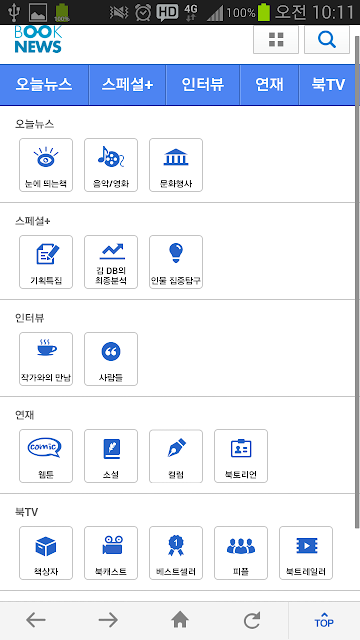The width and height of the screenshot is (360, 640).
Task: Open the grid menu button
Action: point(276,40)
